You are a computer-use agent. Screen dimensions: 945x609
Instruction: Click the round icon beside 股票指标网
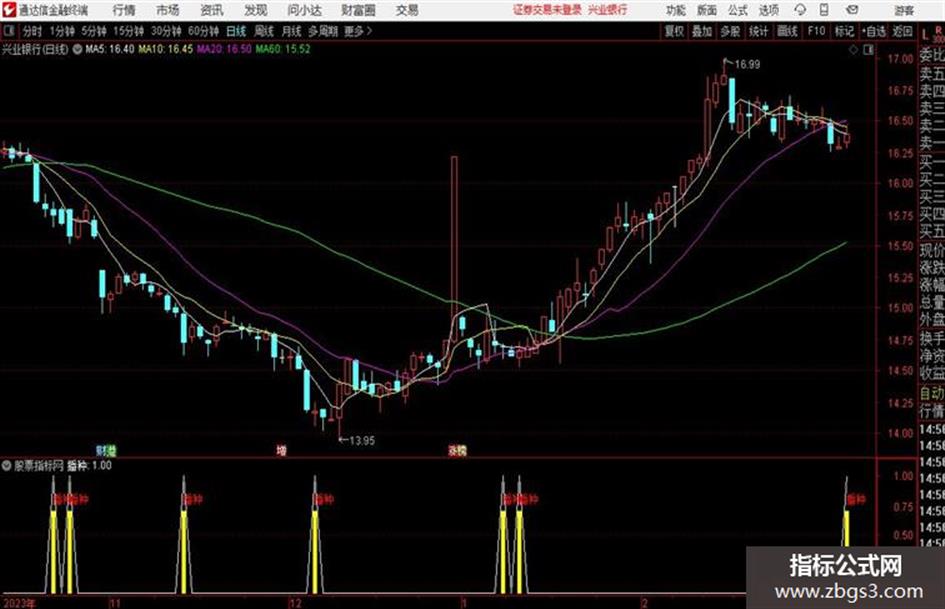coord(7,465)
